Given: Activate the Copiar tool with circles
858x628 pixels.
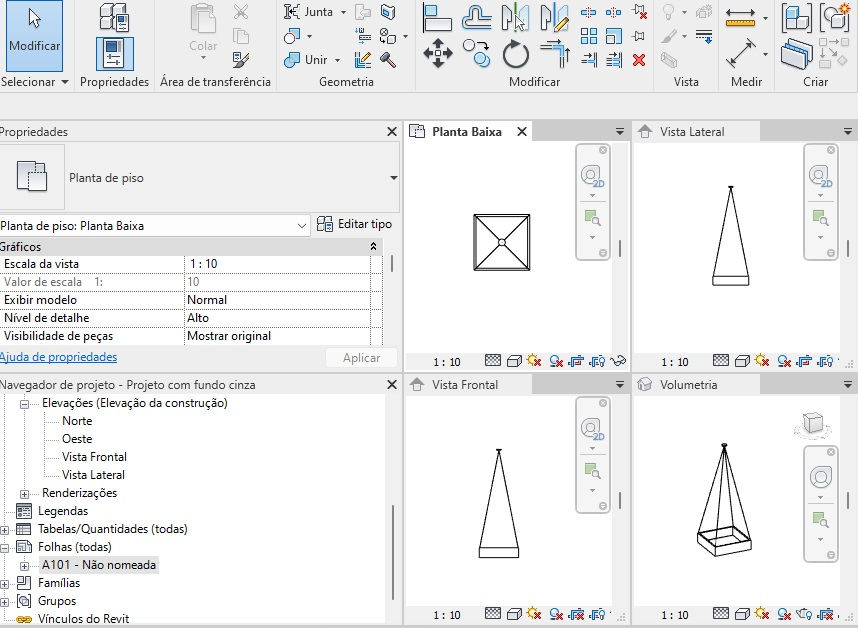Looking at the screenshot, I should coord(476,53).
